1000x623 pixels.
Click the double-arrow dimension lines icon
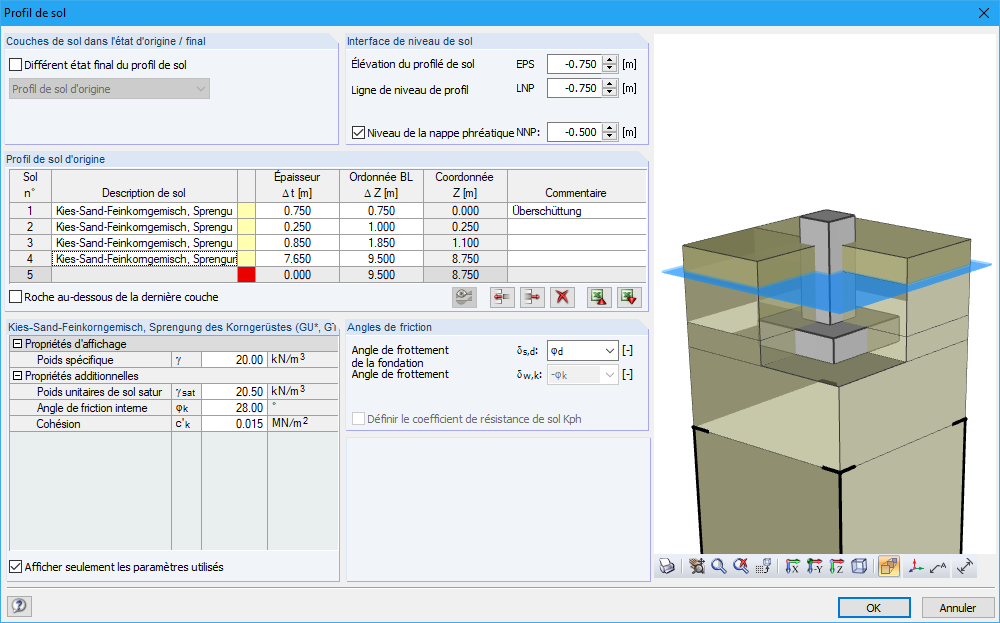965,566
